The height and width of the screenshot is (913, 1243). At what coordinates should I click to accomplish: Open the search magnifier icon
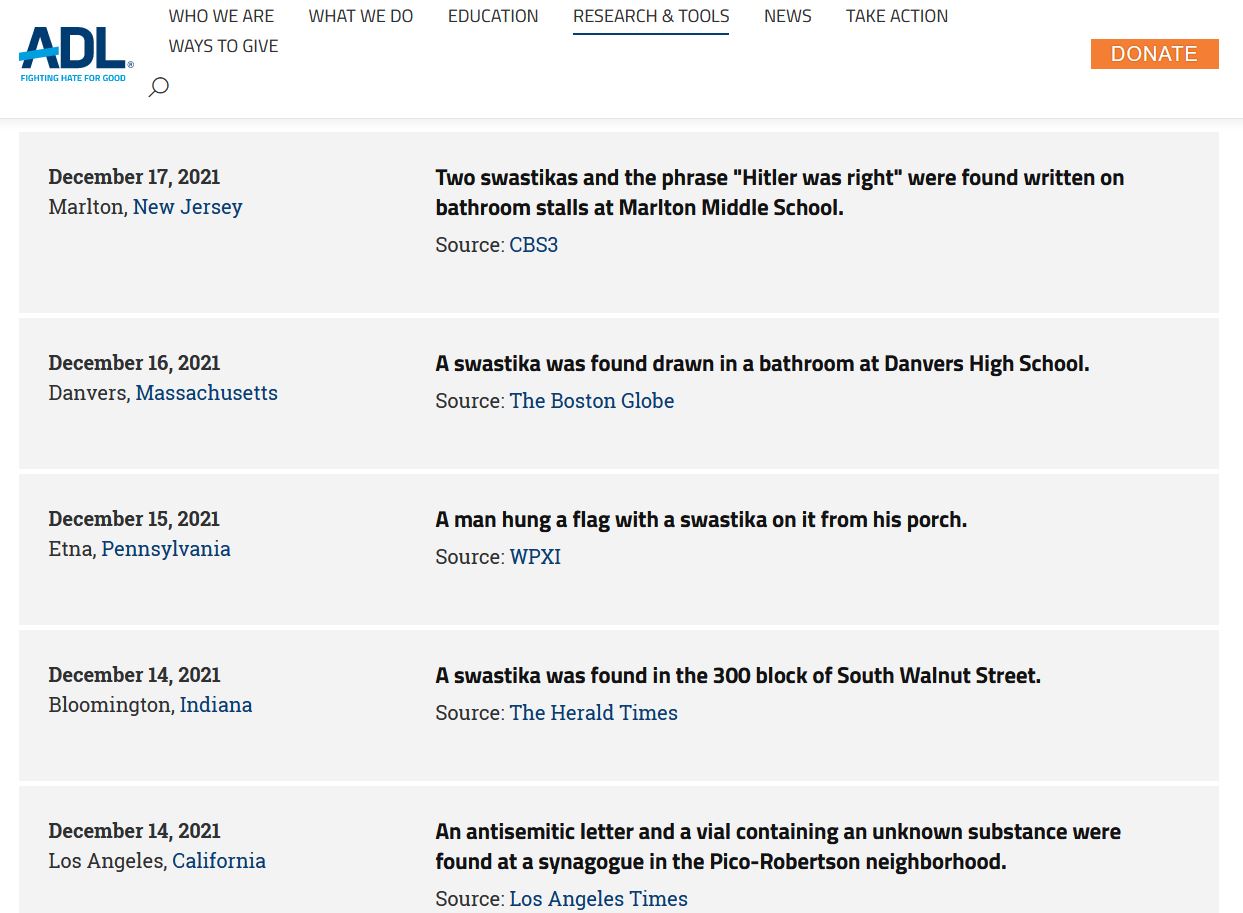tap(158, 87)
